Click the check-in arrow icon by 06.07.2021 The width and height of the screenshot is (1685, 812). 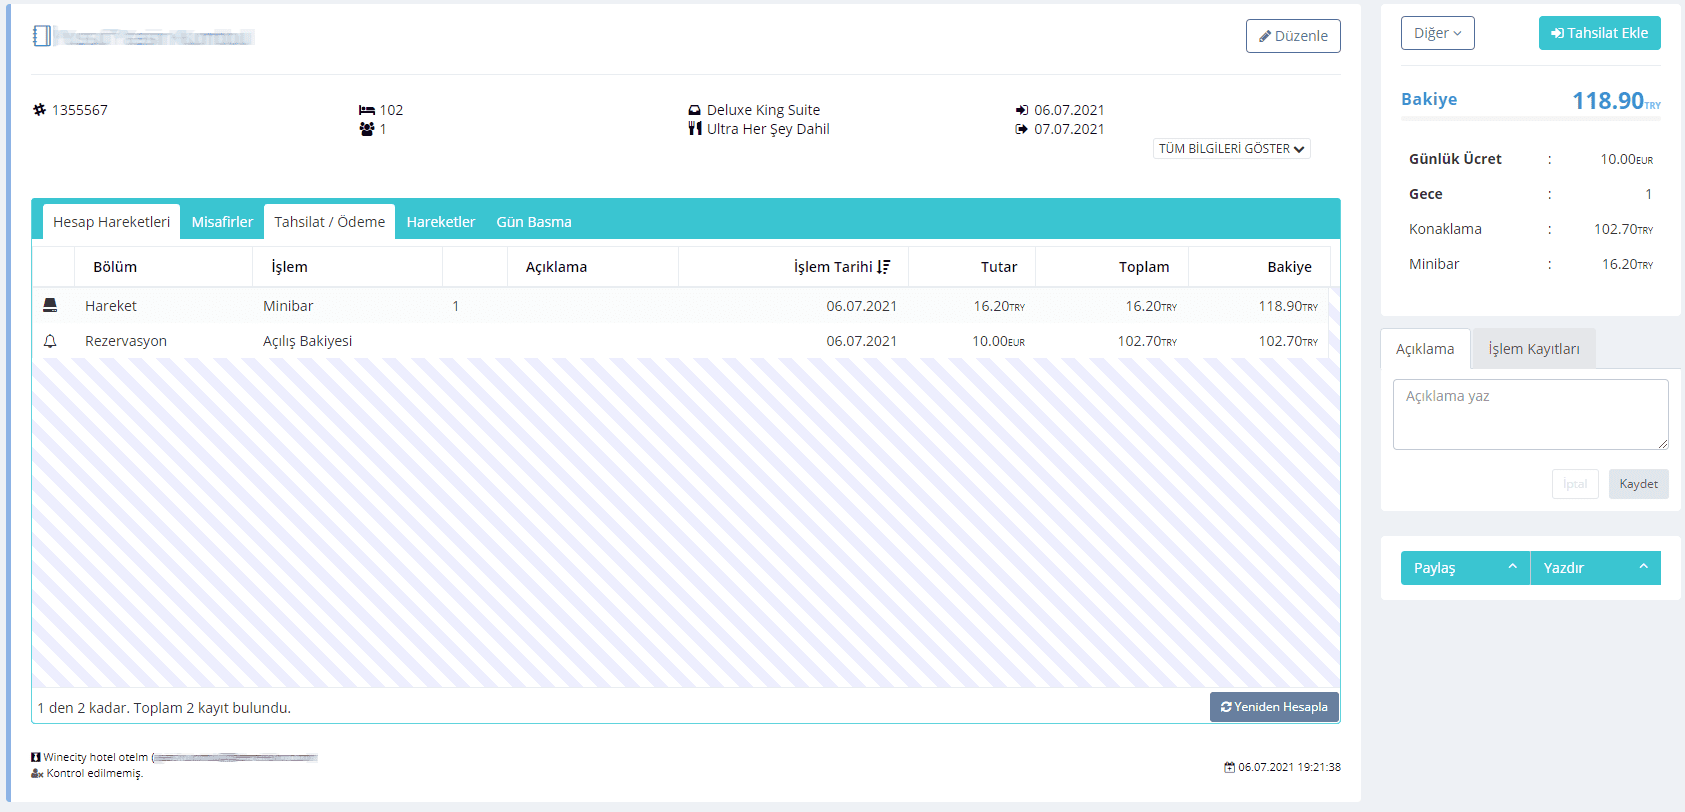pyautogui.click(x=1022, y=110)
